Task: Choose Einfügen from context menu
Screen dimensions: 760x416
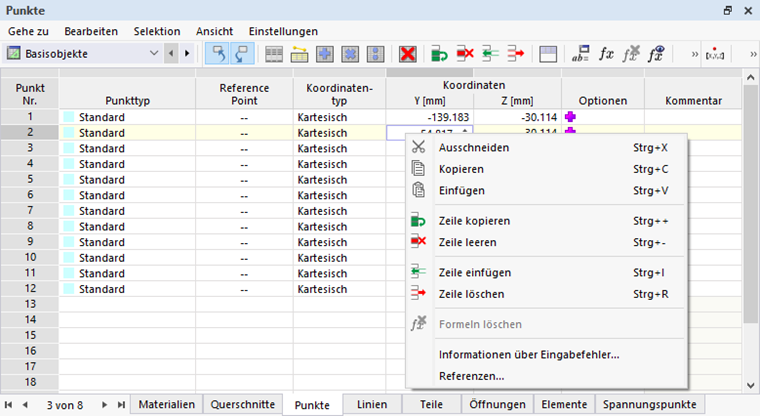Action: 547,191
